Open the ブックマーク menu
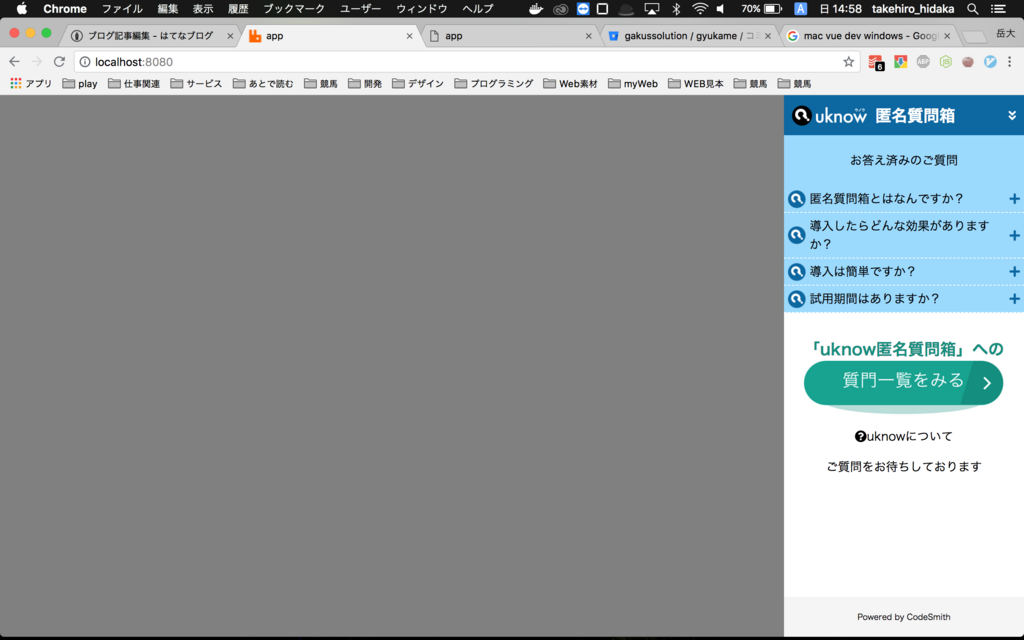The width and height of the screenshot is (1024, 640). pyautogui.click(x=294, y=8)
